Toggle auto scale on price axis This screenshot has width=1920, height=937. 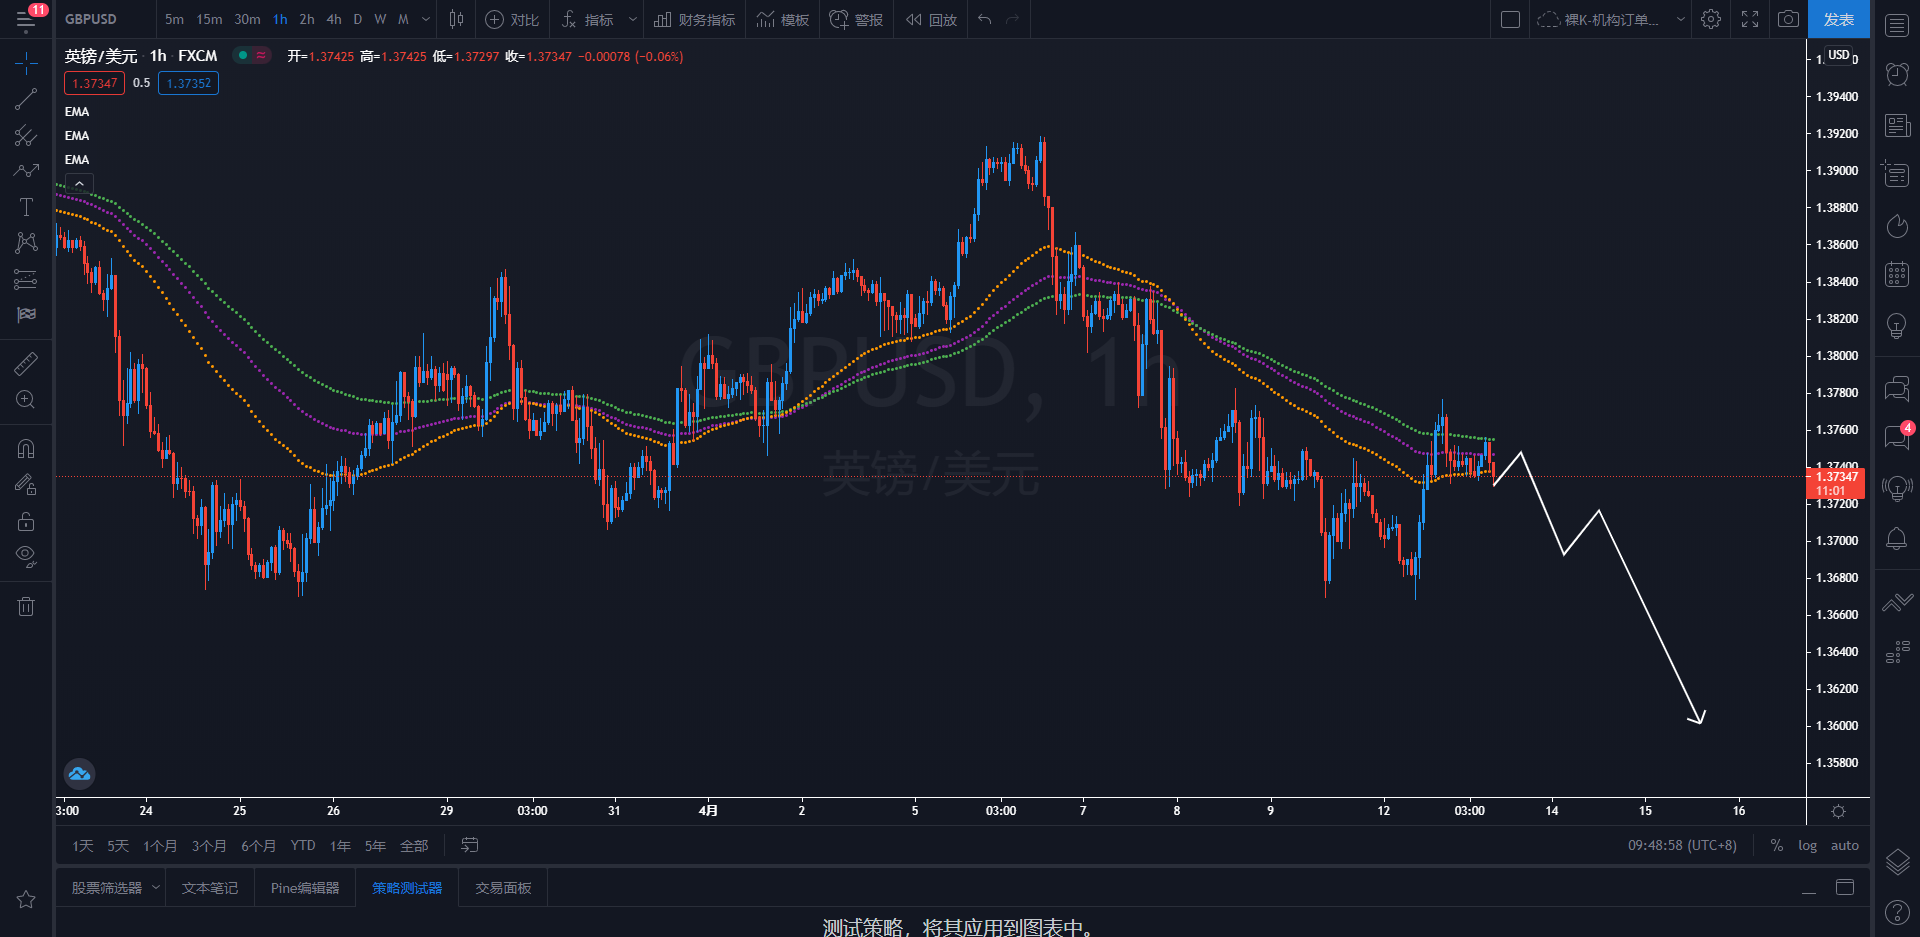[1844, 845]
